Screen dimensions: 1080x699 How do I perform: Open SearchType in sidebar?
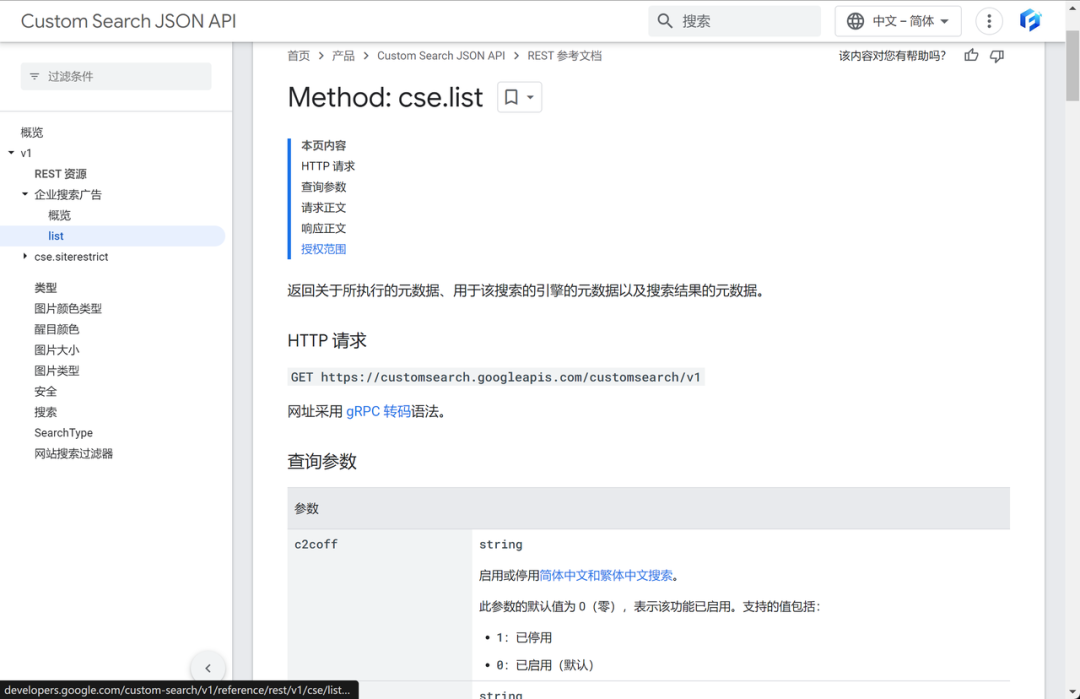[63, 432]
